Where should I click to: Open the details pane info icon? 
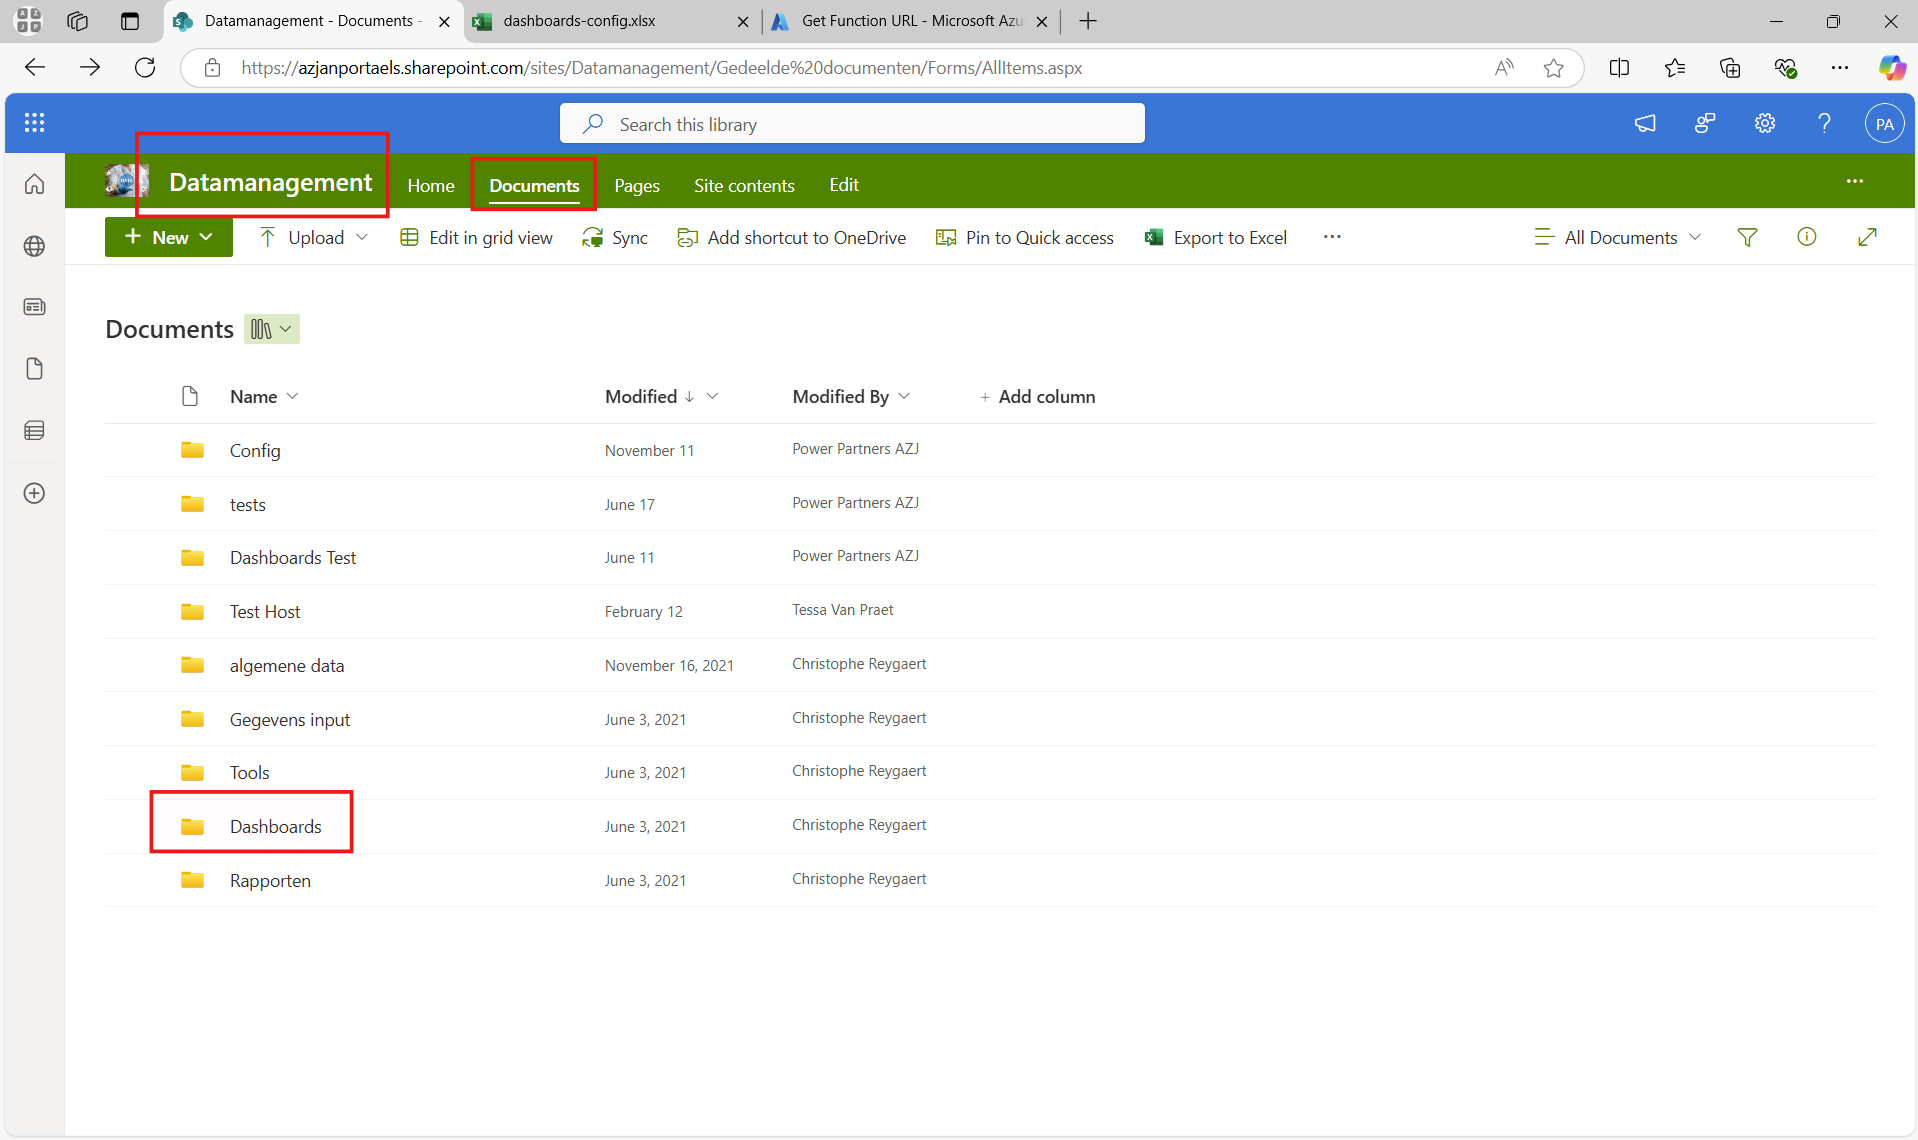1806,238
